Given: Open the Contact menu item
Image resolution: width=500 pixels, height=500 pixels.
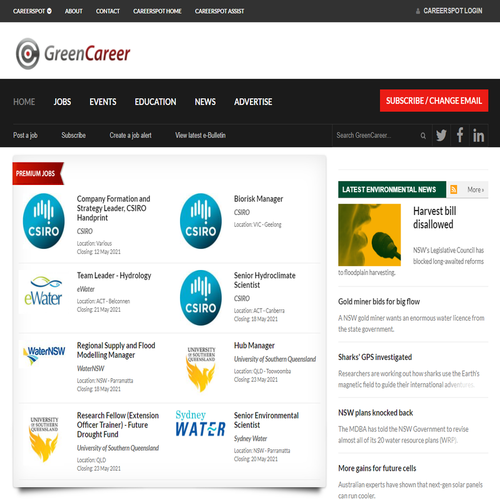Looking at the screenshot, I should click(108, 11).
